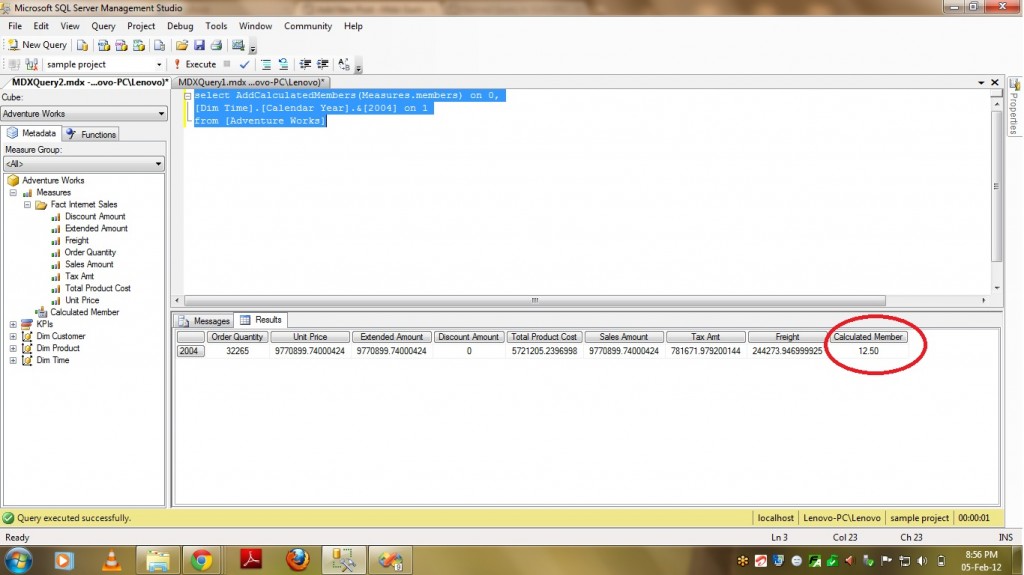Open Firefox from the taskbar
1024x575 pixels.
(x=296, y=559)
